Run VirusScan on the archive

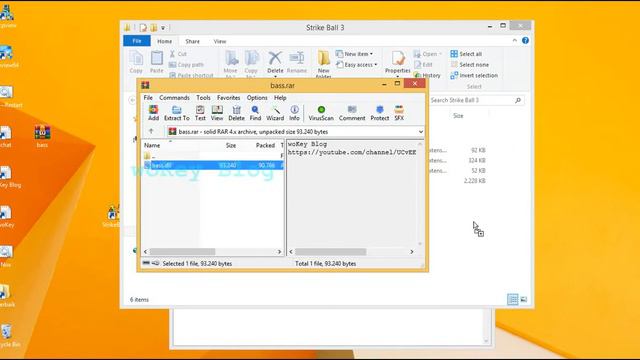[321, 113]
